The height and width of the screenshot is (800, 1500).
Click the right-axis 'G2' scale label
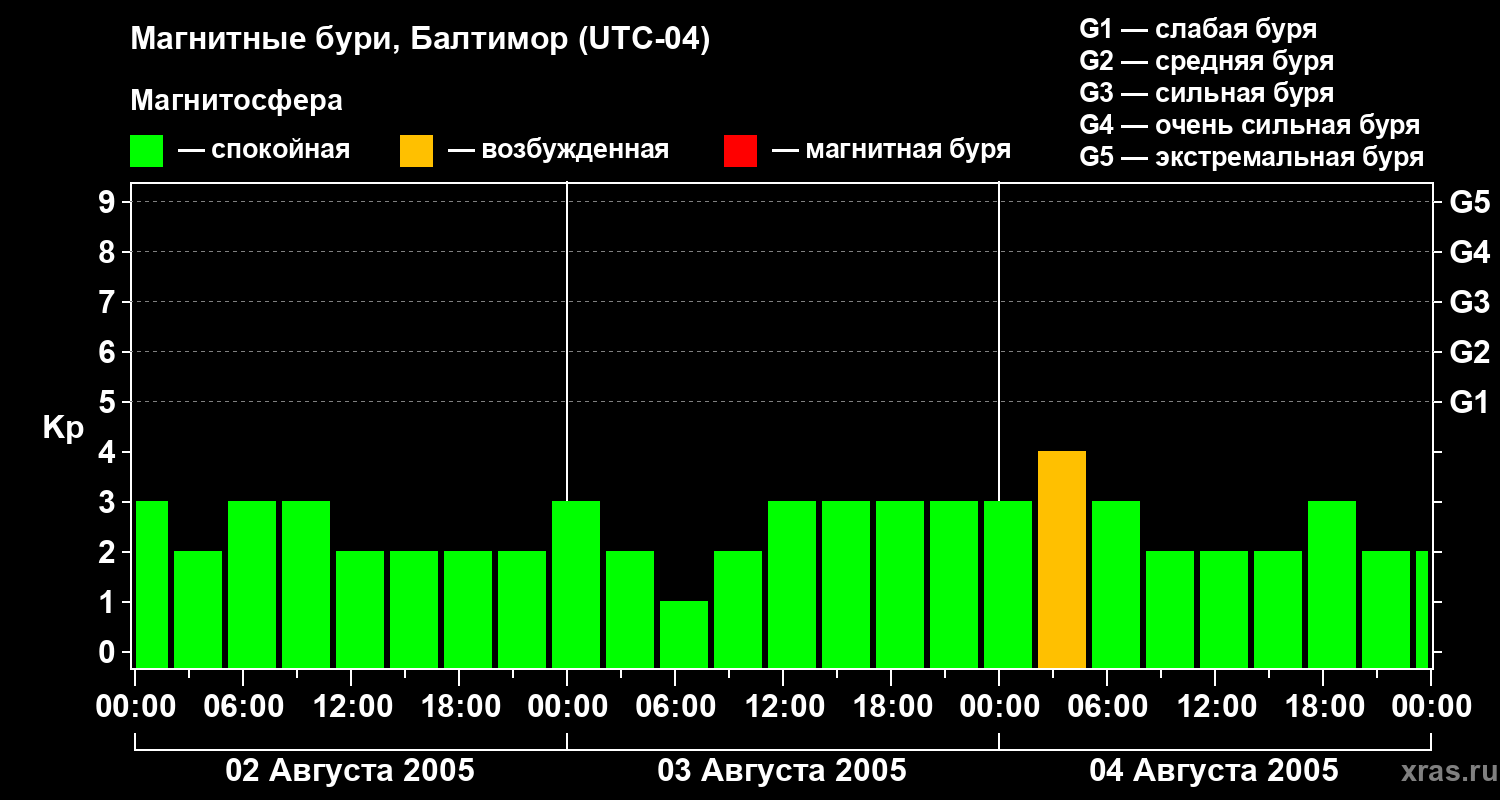[x=1469, y=352]
